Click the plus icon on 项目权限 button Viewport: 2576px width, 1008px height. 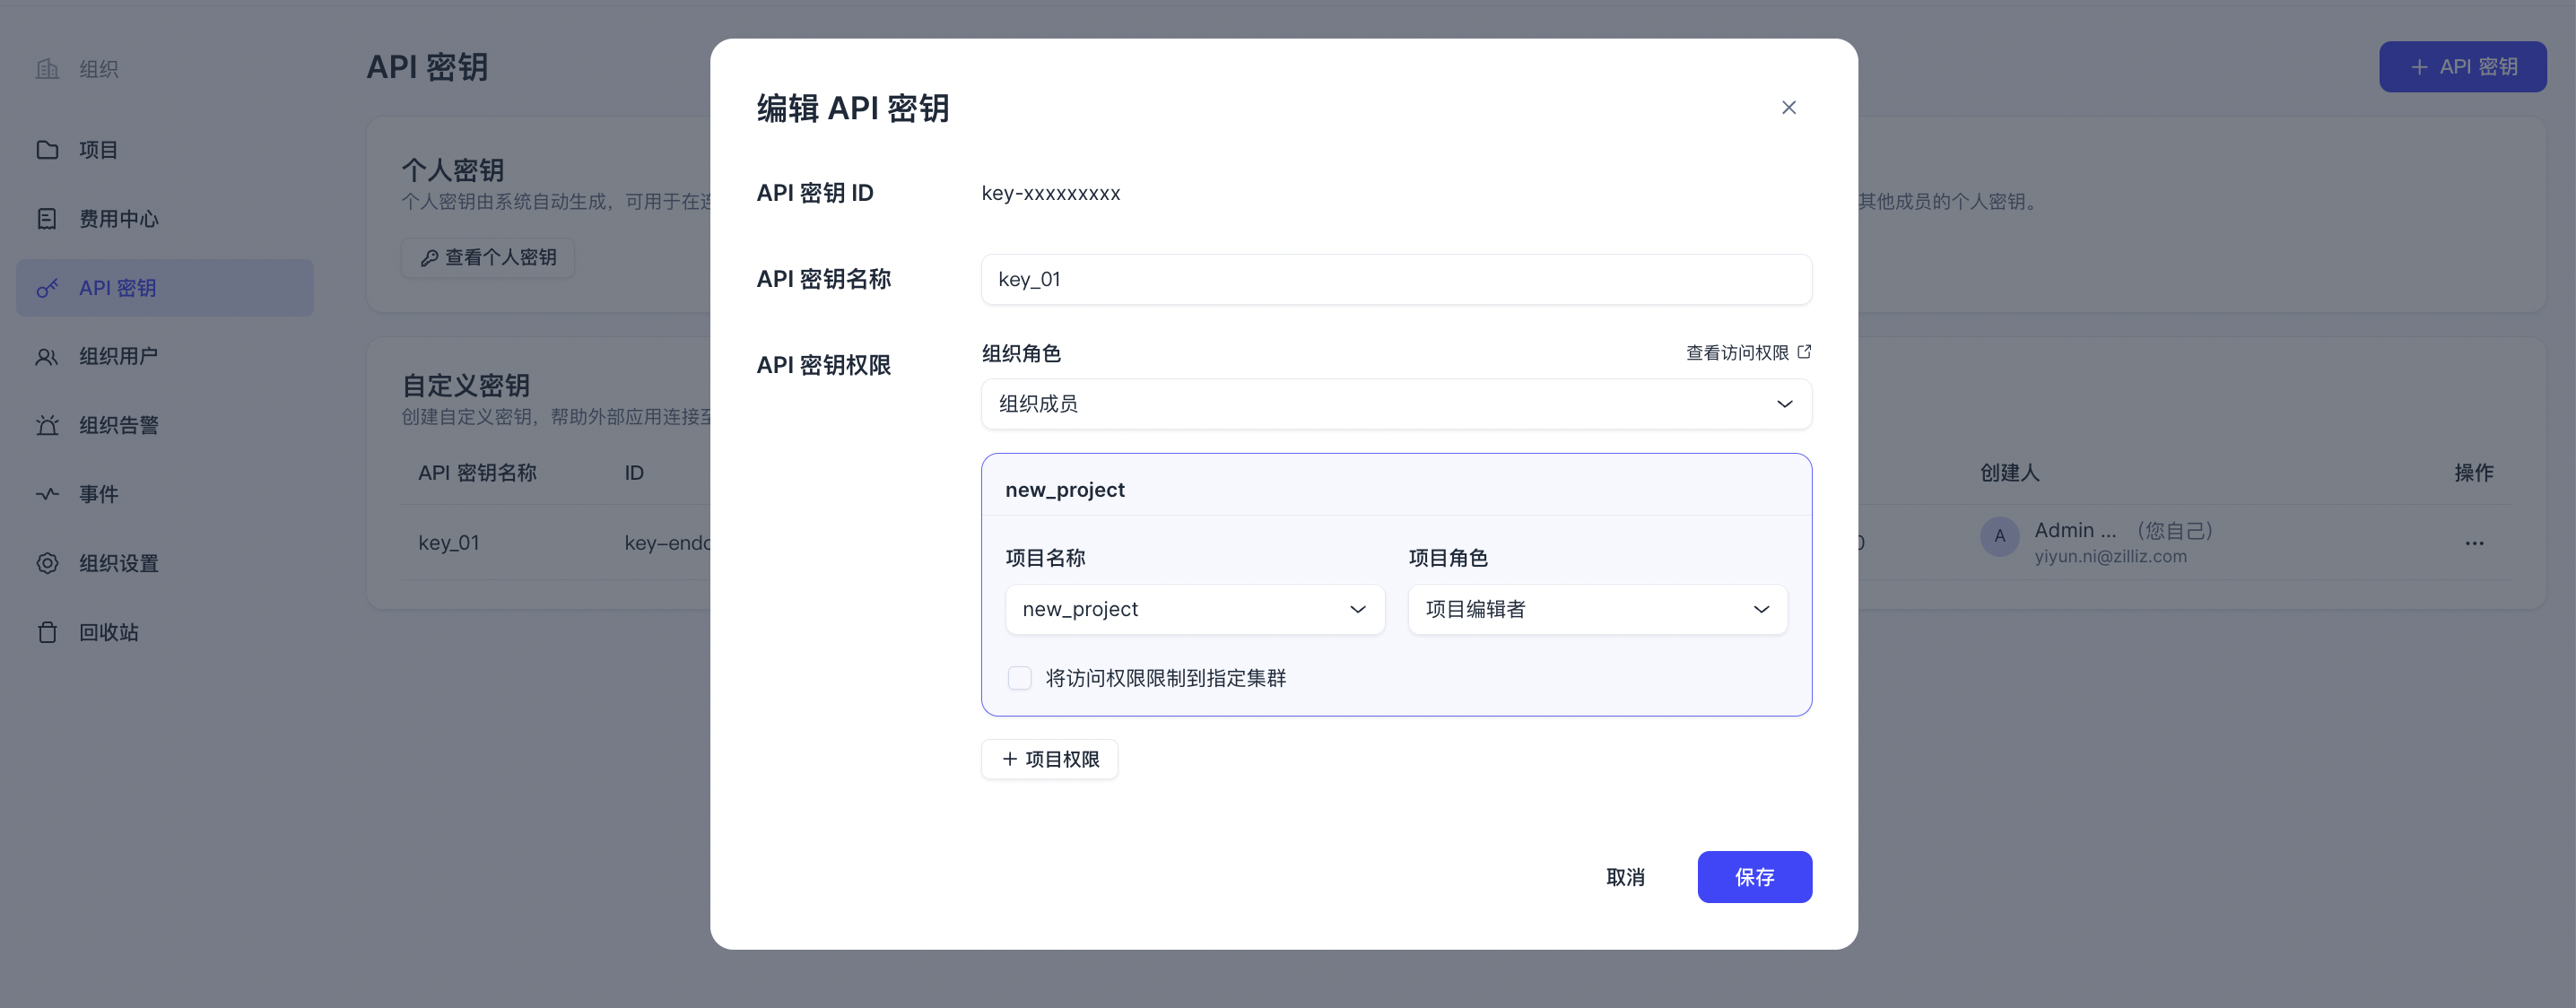tap(1009, 759)
